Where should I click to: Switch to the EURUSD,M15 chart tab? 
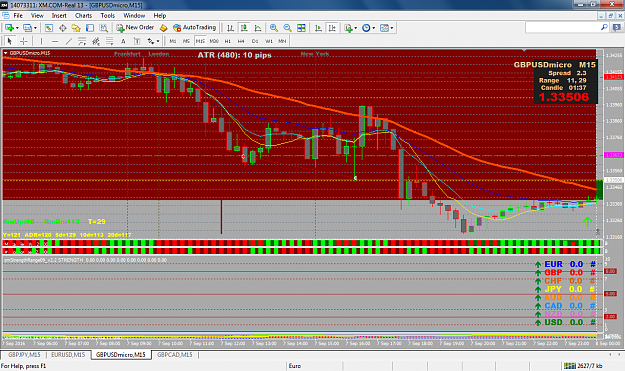click(x=68, y=355)
